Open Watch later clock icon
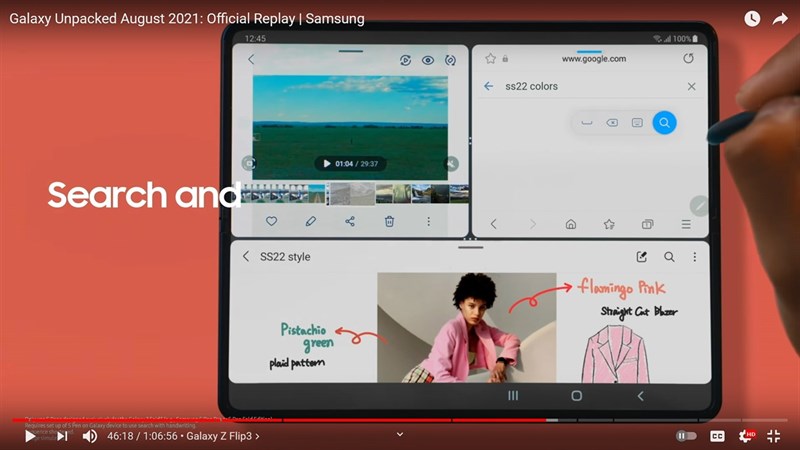Image resolution: width=800 pixels, height=450 pixels. click(x=752, y=19)
